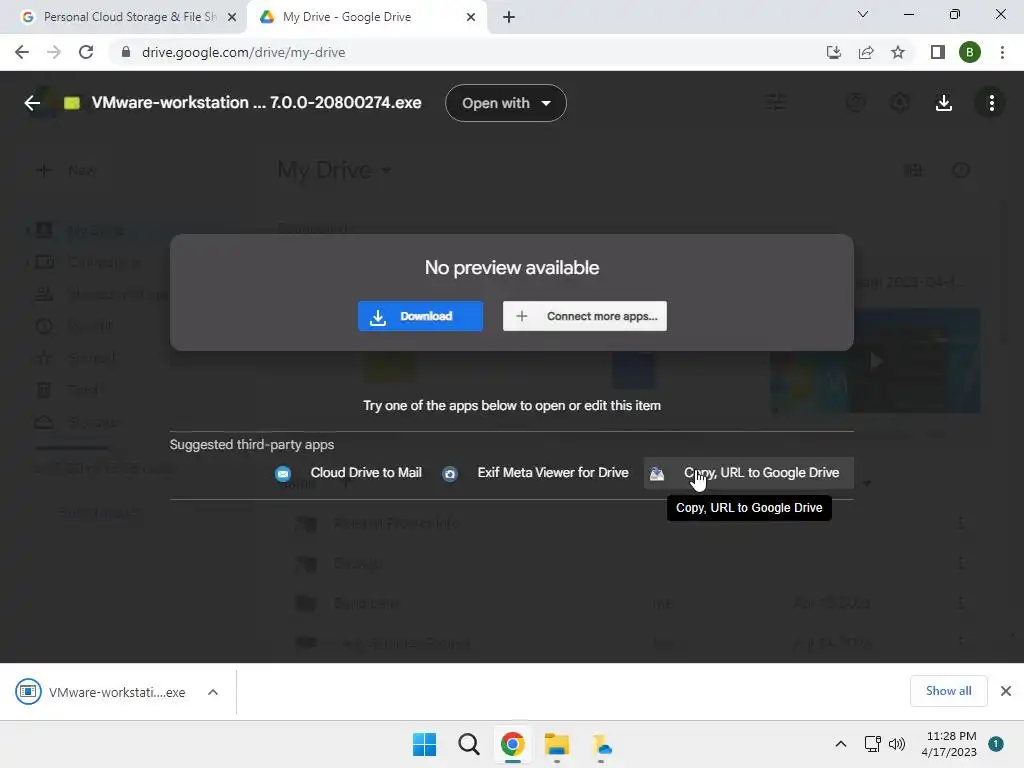Click the browser back arrow
1024x768 pixels.
(22, 52)
